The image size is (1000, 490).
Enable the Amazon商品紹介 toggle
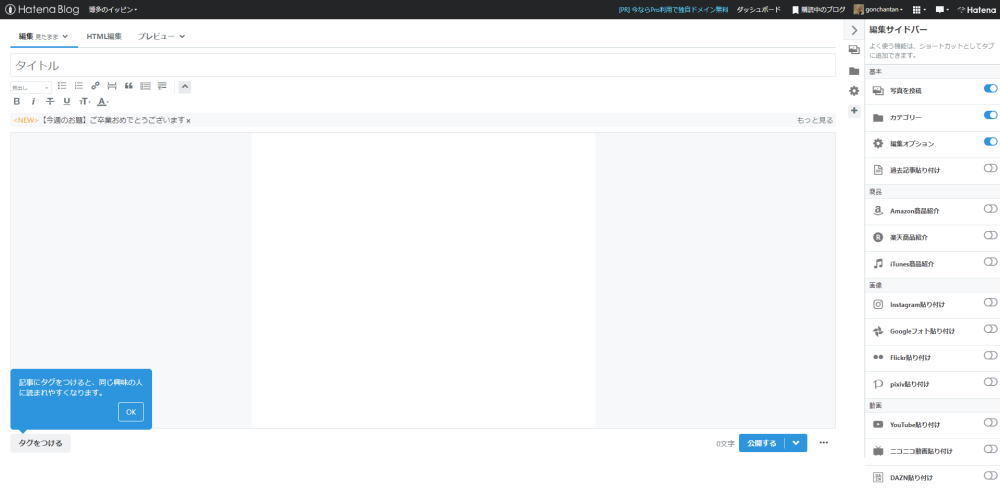point(990,209)
